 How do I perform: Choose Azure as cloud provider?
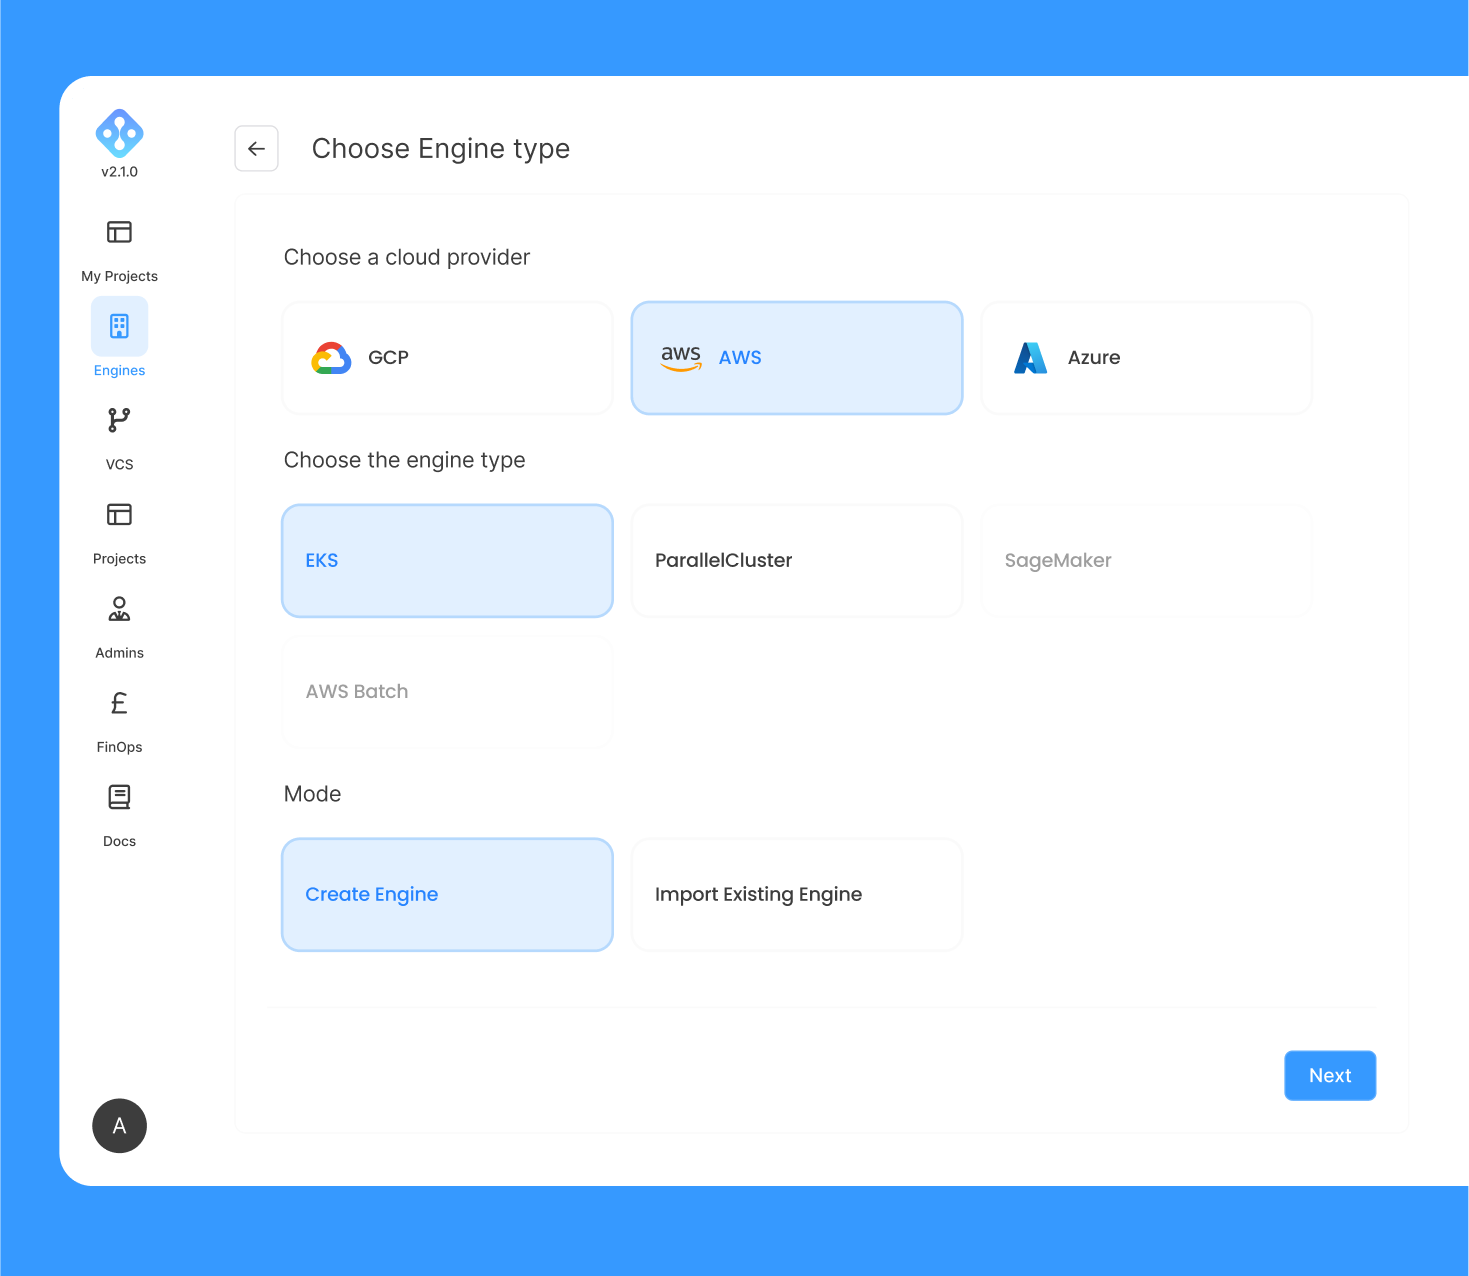pyautogui.click(x=1146, y=358)
